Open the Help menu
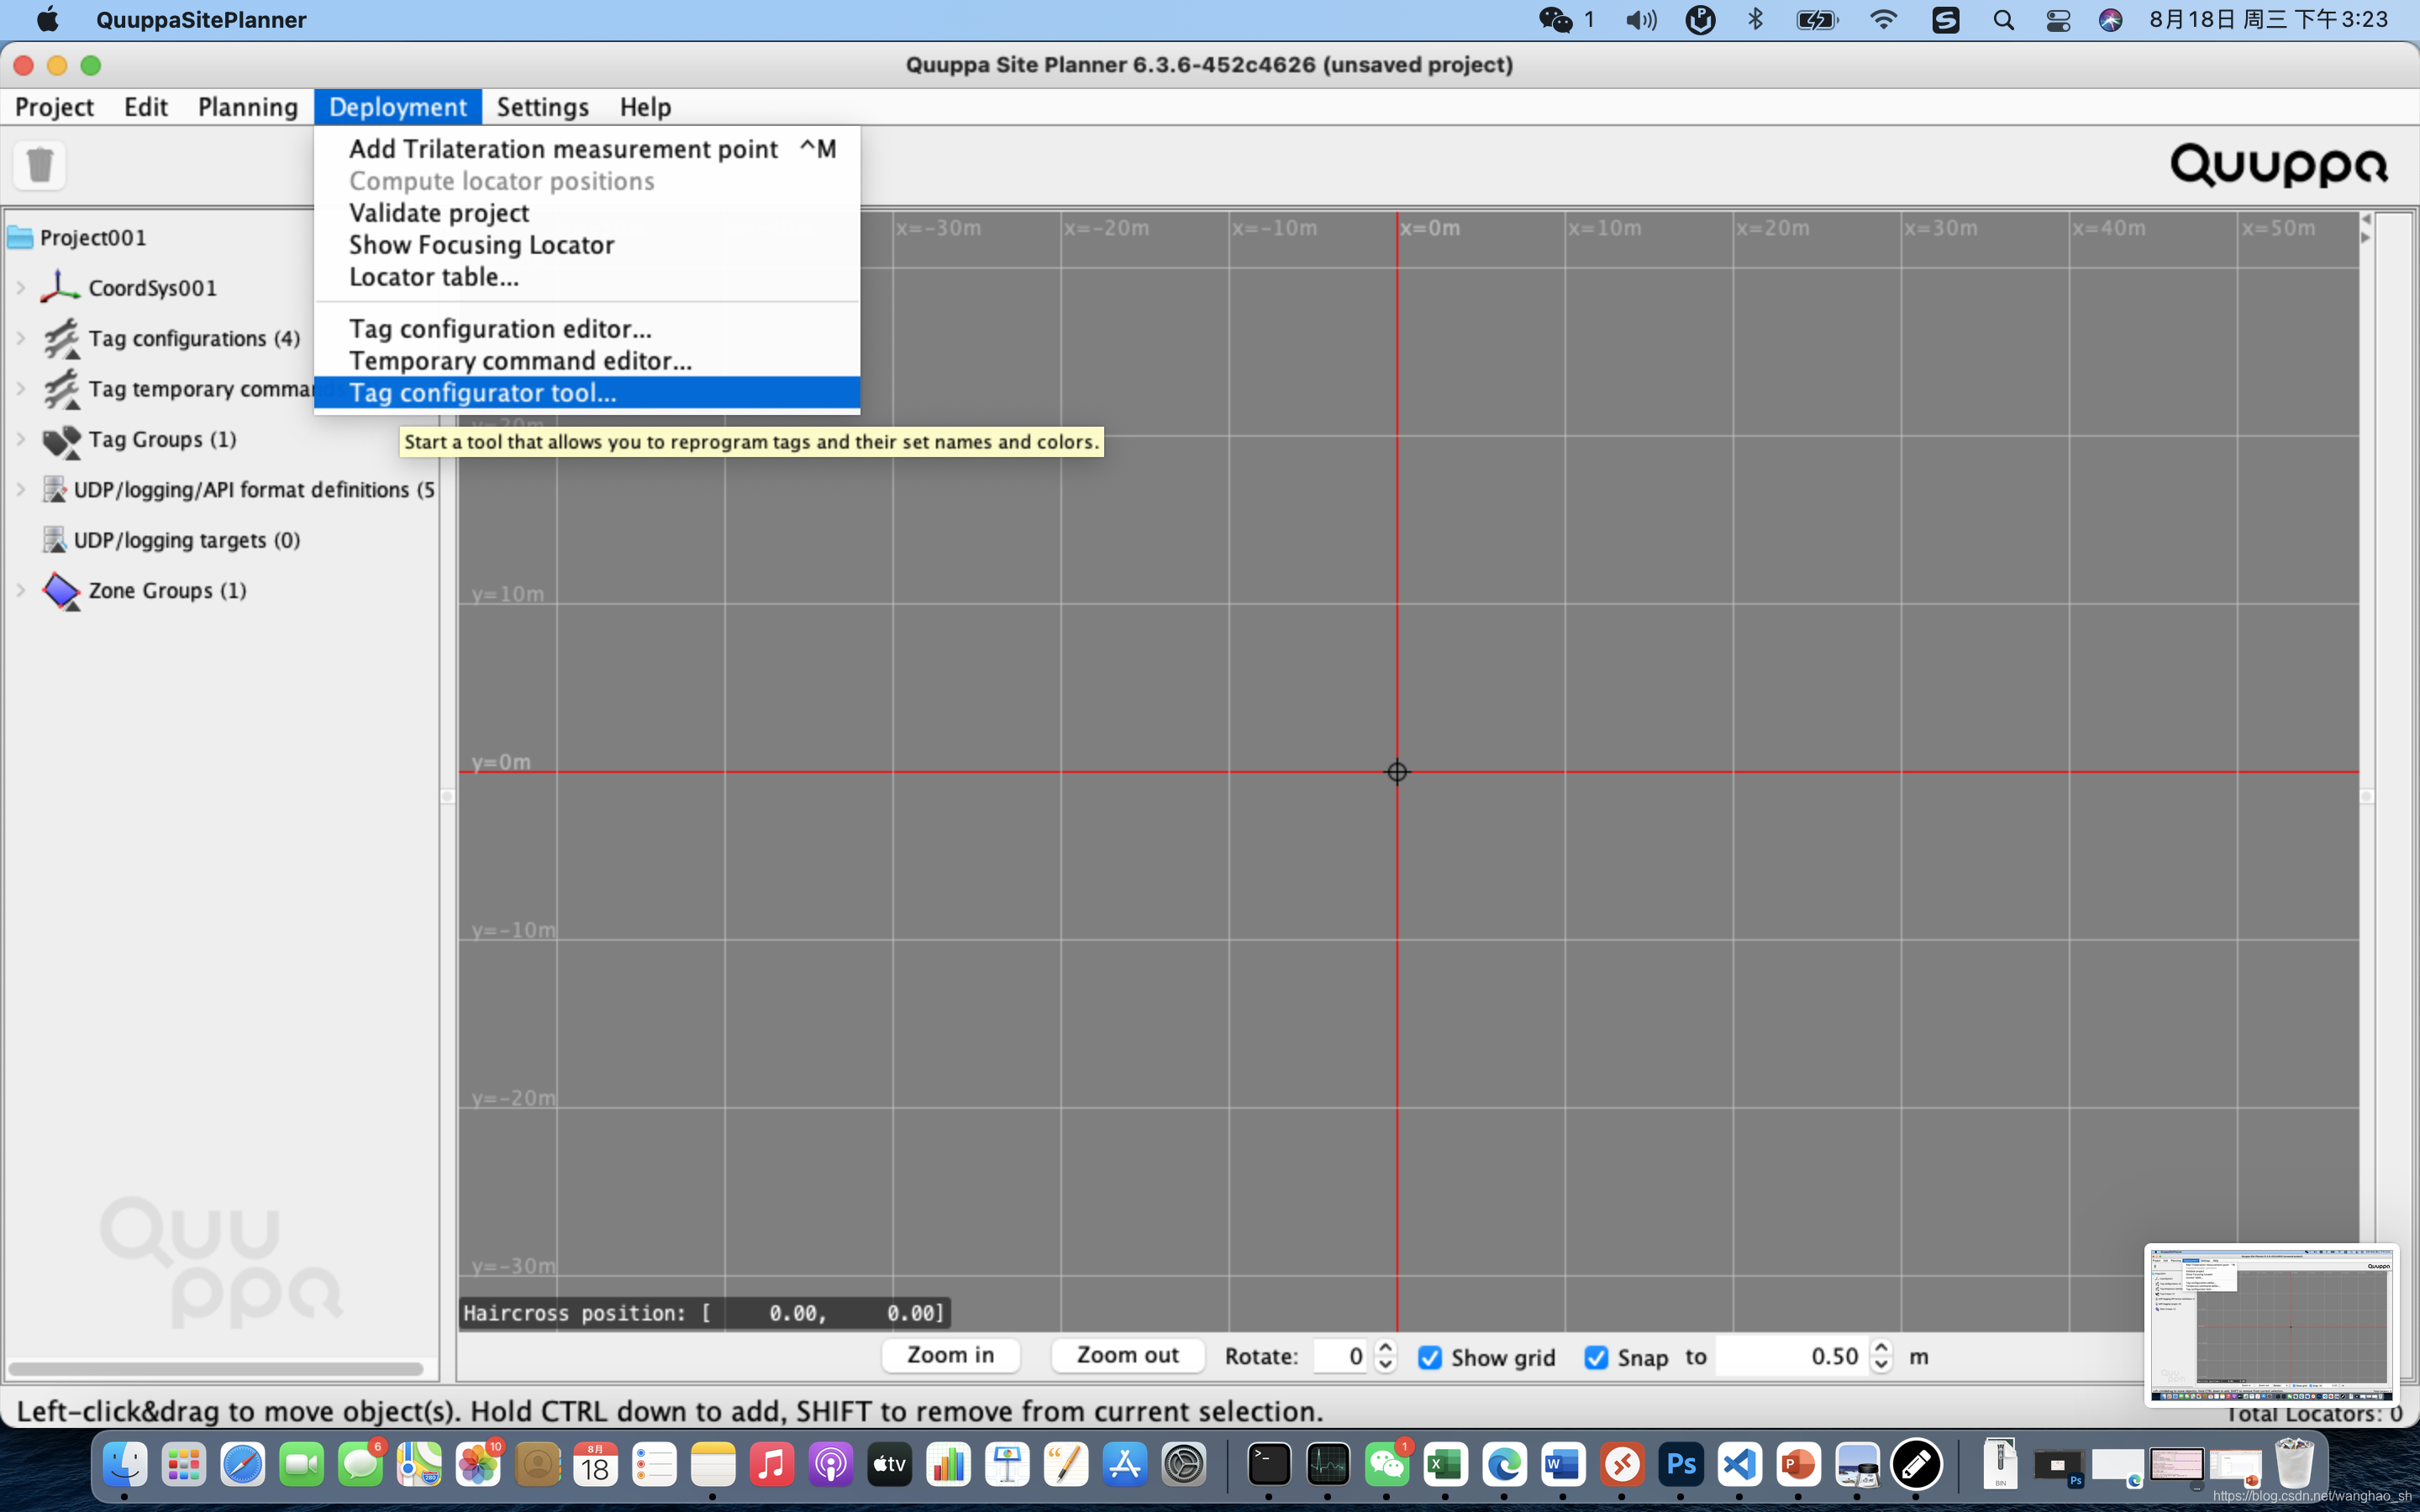Screen dimensions: 2420x1512 pyautogui.click(x=645, y=107)
